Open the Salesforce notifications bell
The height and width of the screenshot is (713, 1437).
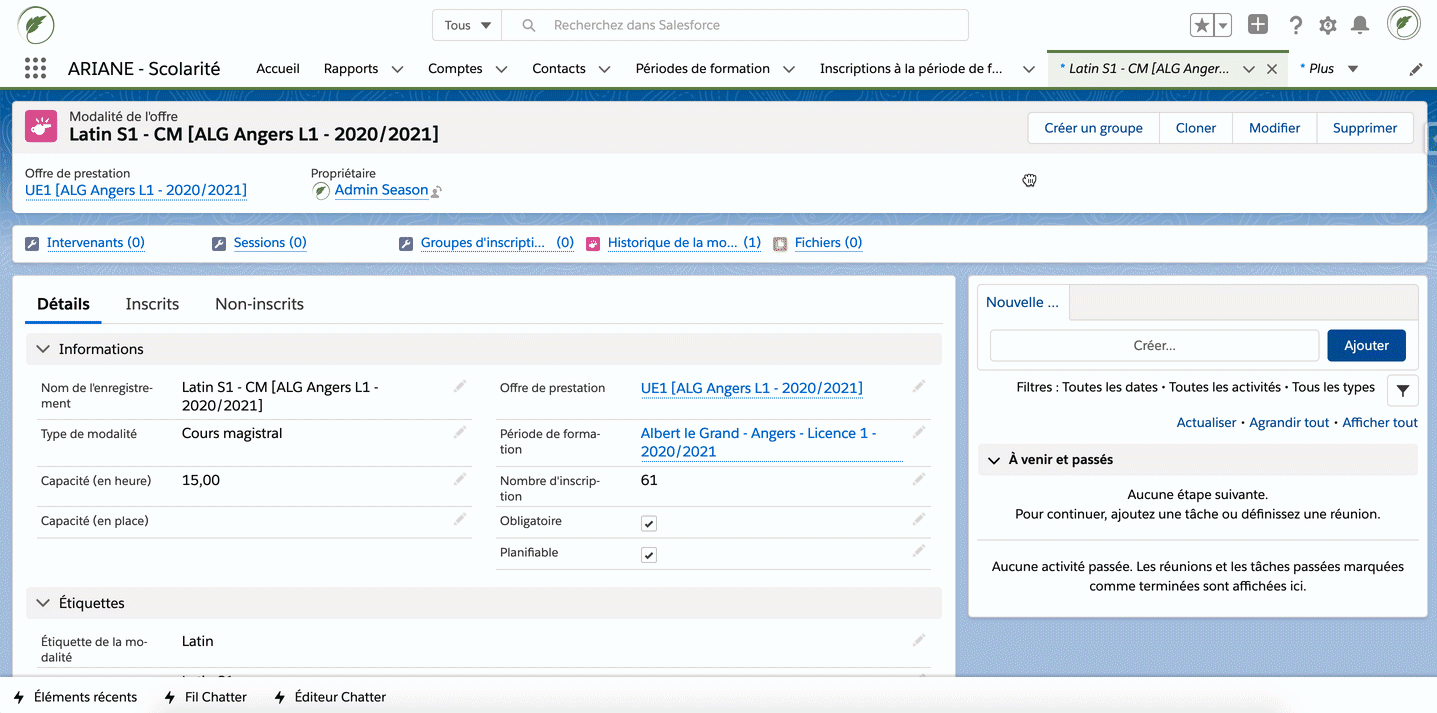tap(1358, 25)
